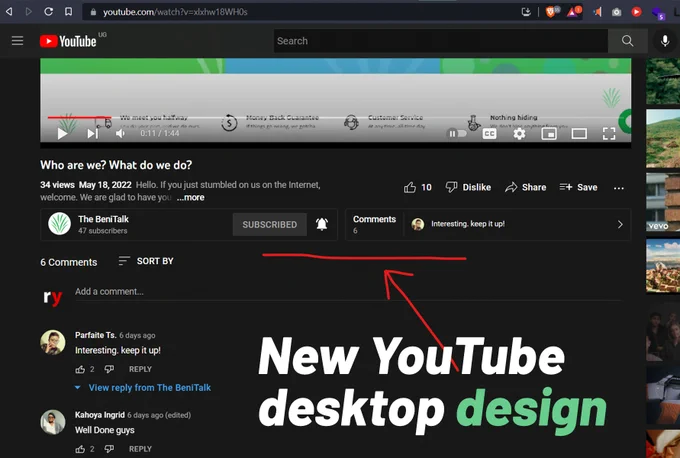Open Kahoya Ingrid profile avatar
This screenshot has height=458, width=680.
pos(53,422)
